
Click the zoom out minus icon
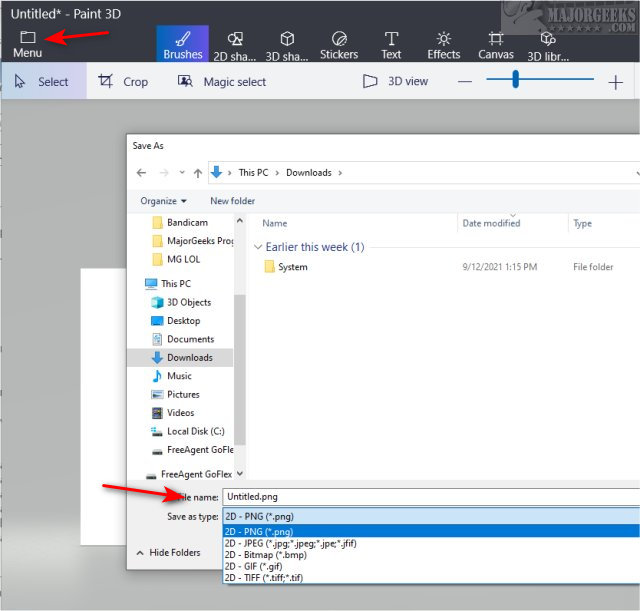pyautogui.click(x=464, y=82)
